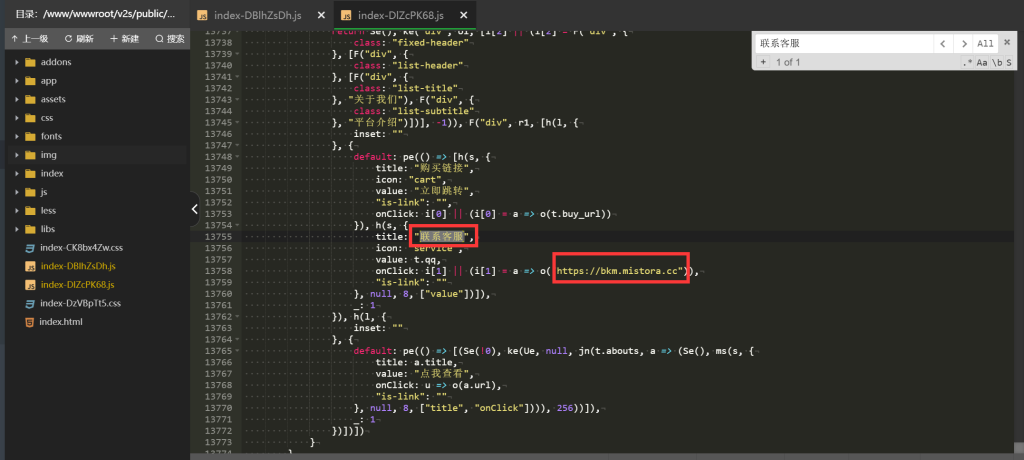Click the "点我查看" string in code

click(x=441, y=373)
